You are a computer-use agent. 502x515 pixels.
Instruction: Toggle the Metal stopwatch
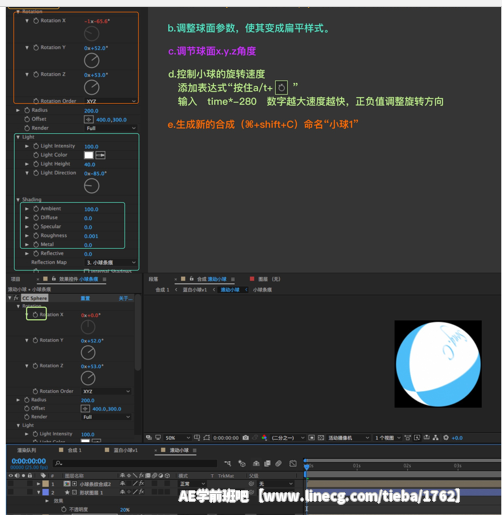point(36,244)
